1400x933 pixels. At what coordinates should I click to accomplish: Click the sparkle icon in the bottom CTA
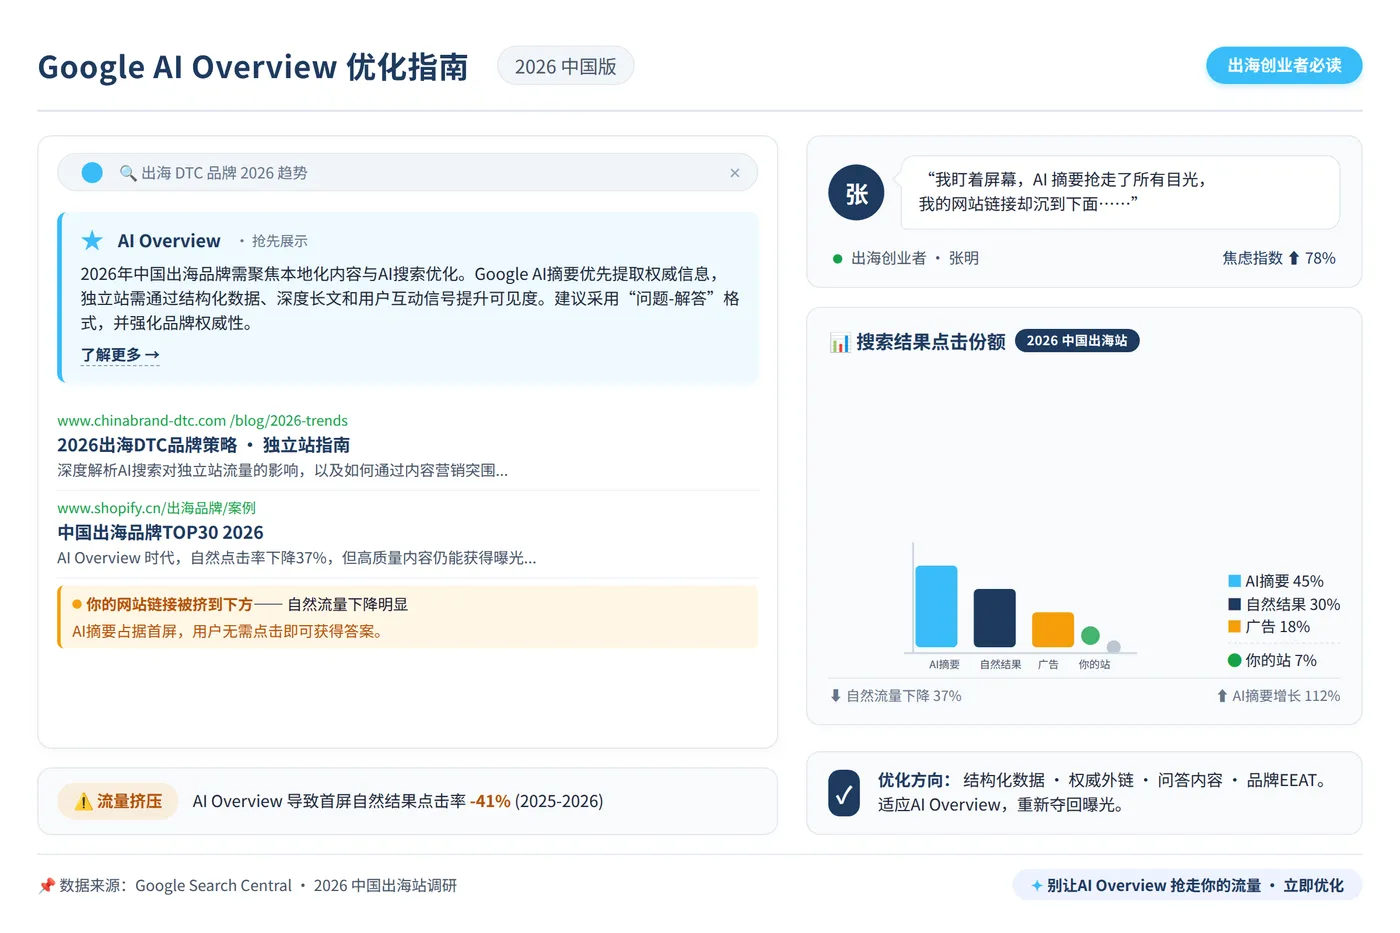point(1037,886)
